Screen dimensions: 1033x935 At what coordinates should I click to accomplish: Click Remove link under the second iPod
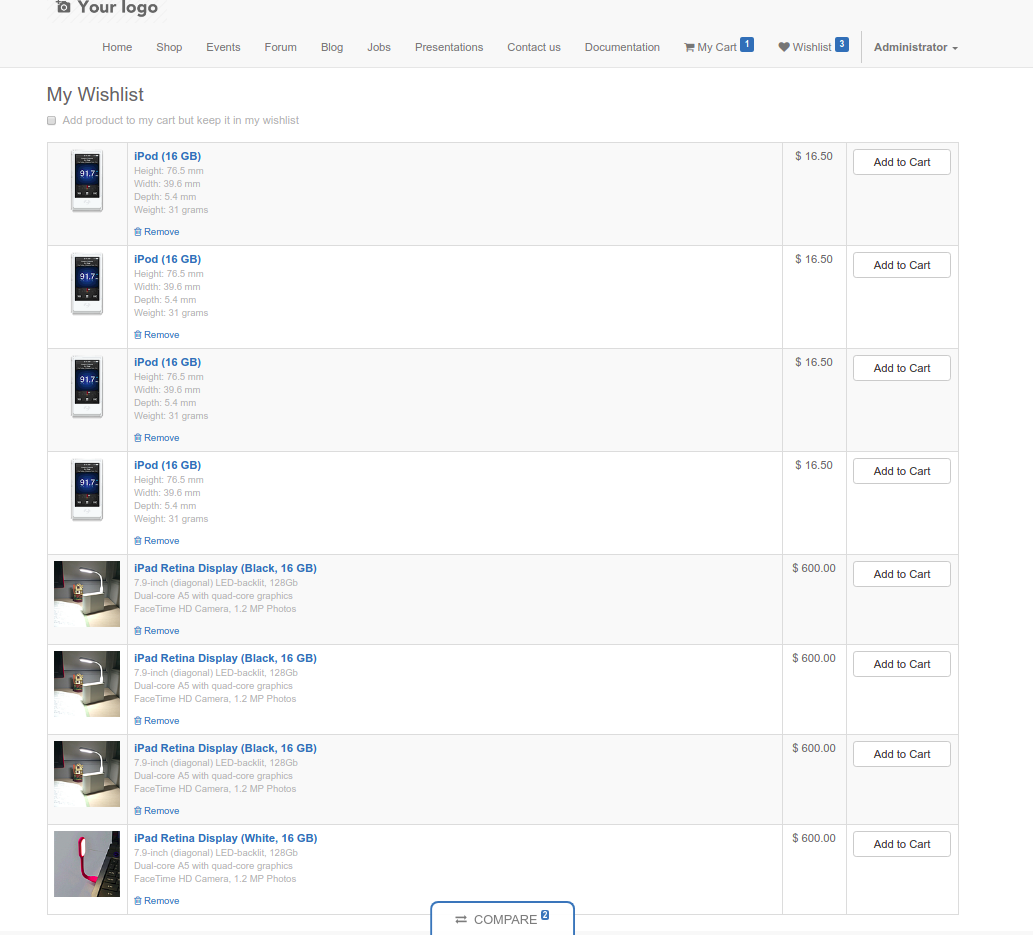[x=161, y=334]
